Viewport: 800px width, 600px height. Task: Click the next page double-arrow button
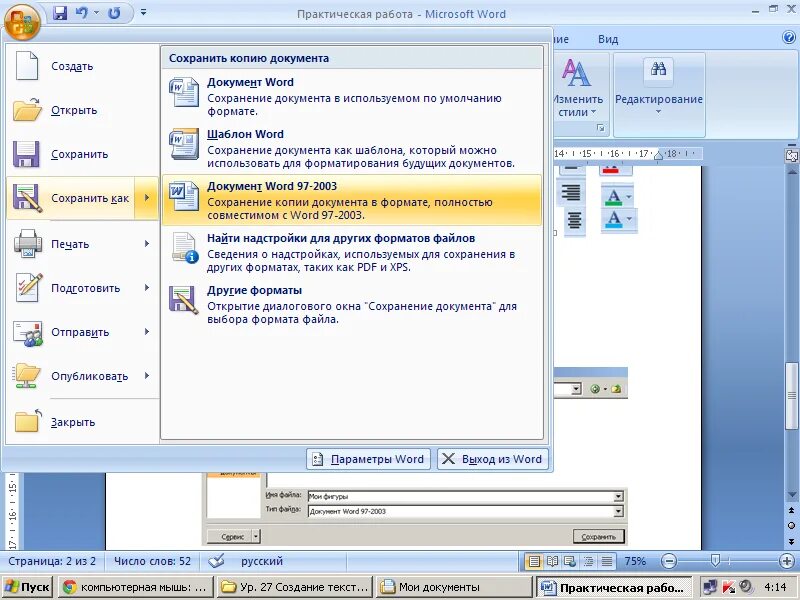(x=791, y=541)
